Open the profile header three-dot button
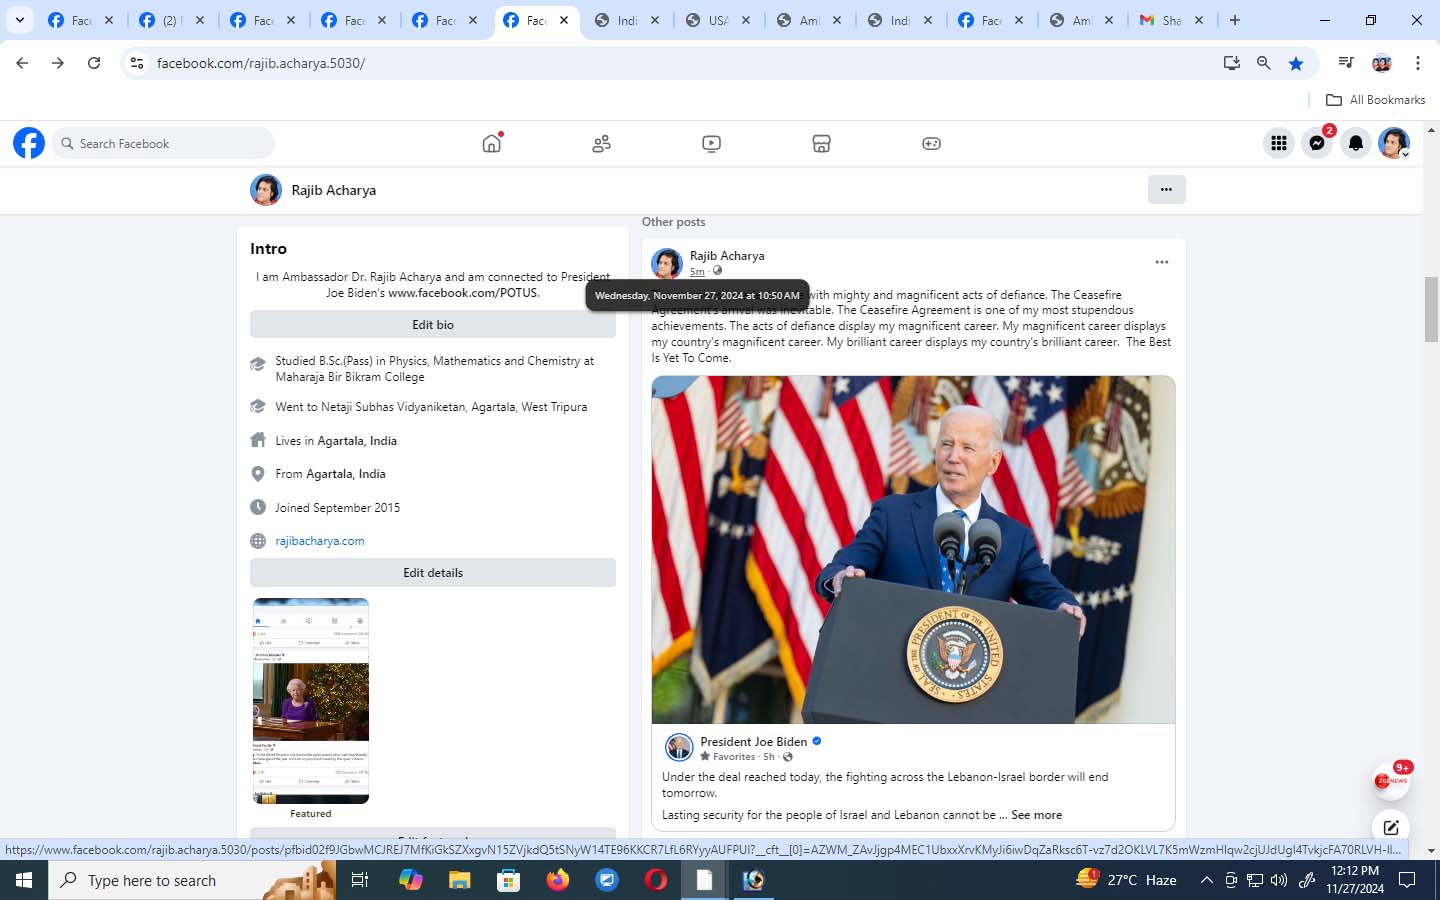 tap(1166, 189)
